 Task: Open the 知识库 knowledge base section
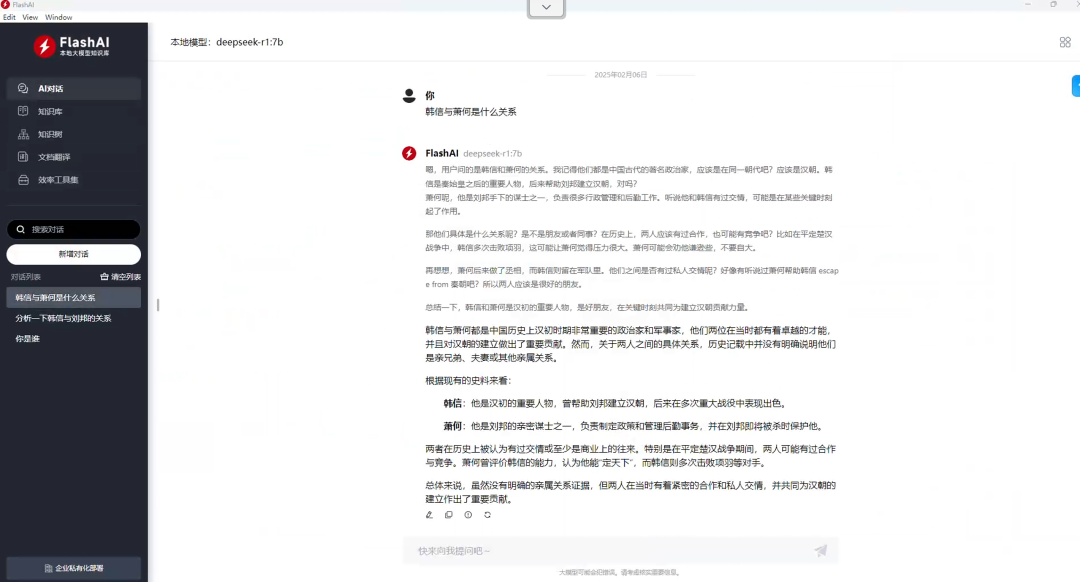(74, 112)
